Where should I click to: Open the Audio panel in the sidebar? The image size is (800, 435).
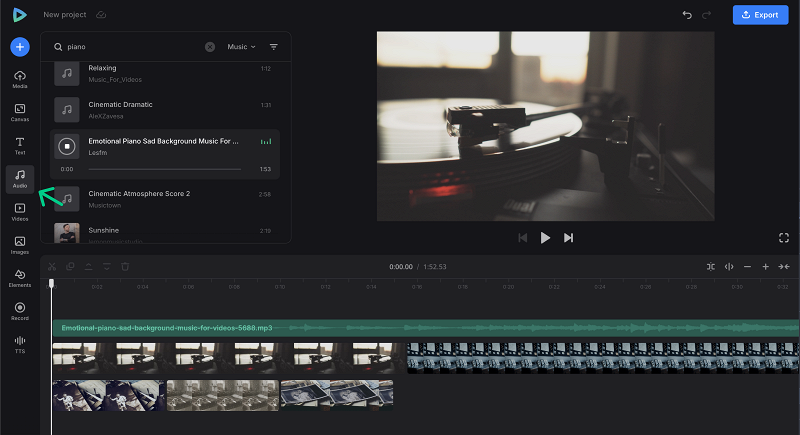tap(20, 179)
